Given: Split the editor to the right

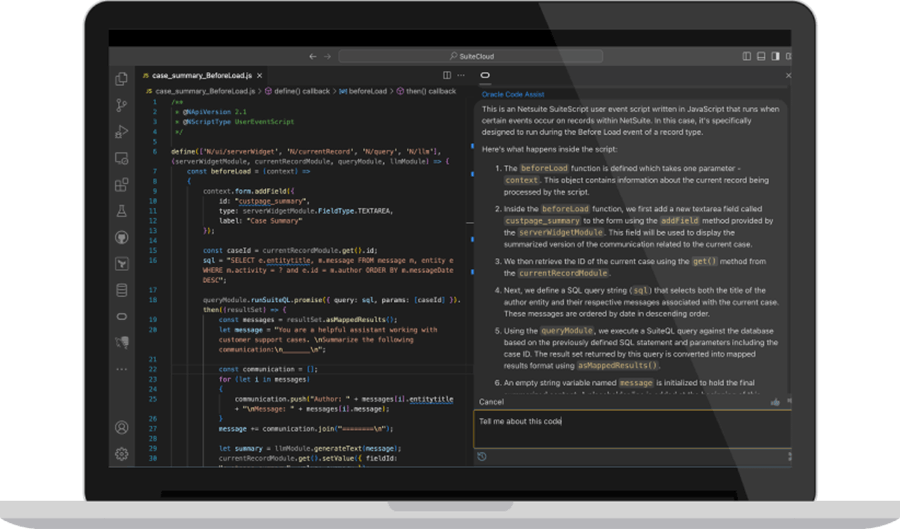Looking at the screenshot, I should (x=447, y=75).
